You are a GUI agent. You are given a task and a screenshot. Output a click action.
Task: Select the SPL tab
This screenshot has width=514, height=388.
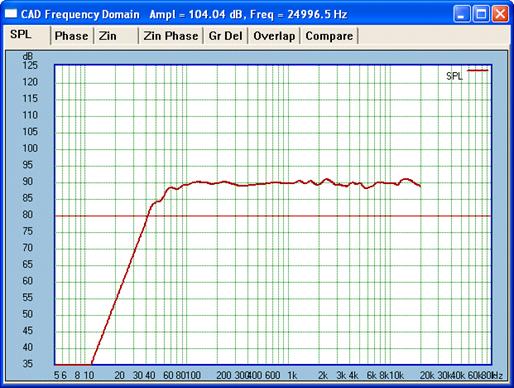tap(27, 35)
